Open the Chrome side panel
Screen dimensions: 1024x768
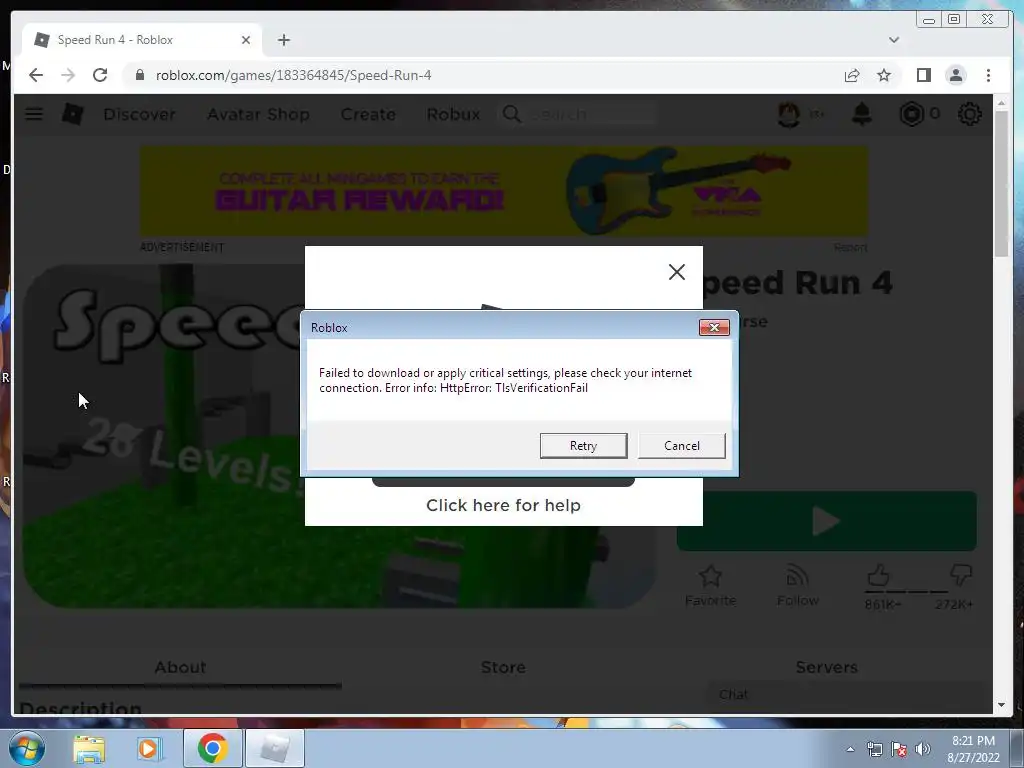coord(923,75)
